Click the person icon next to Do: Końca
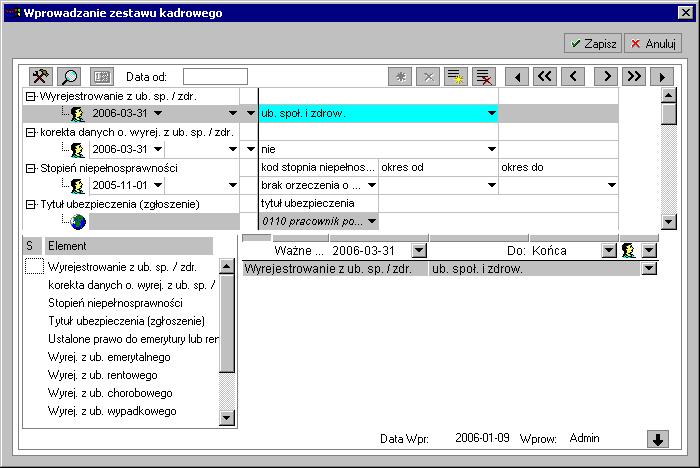The height and width of the screenshot is (468, 700). tap(629, 251)
